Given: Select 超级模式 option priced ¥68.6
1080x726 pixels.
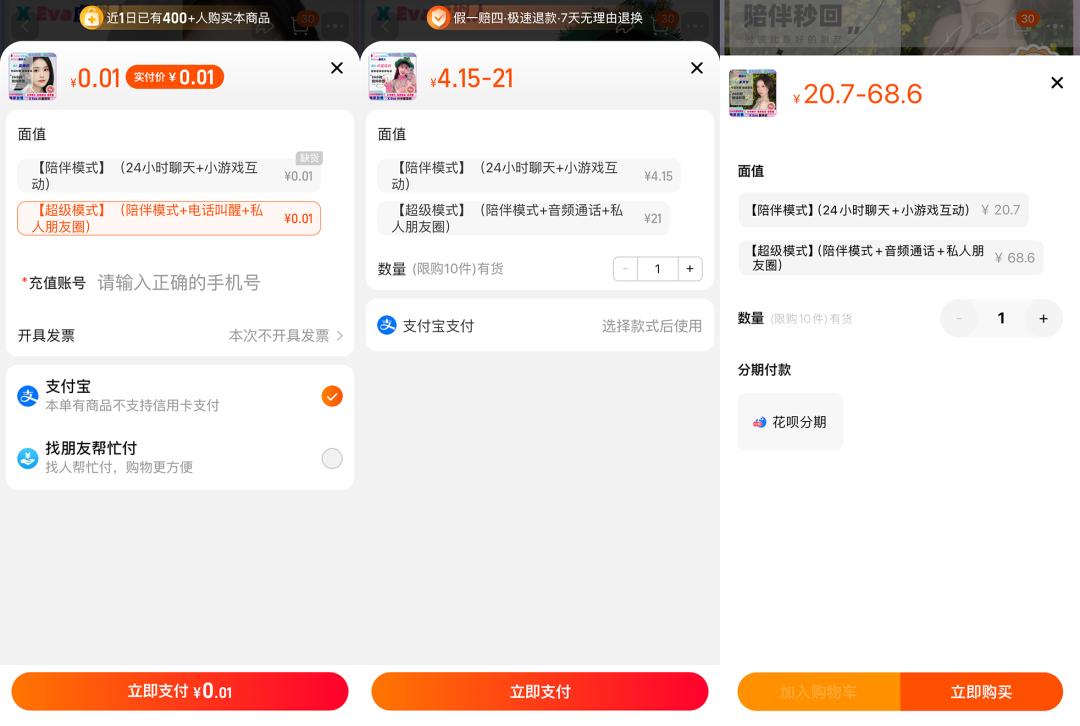Looking at the screenshot, I should pos(891,258).
